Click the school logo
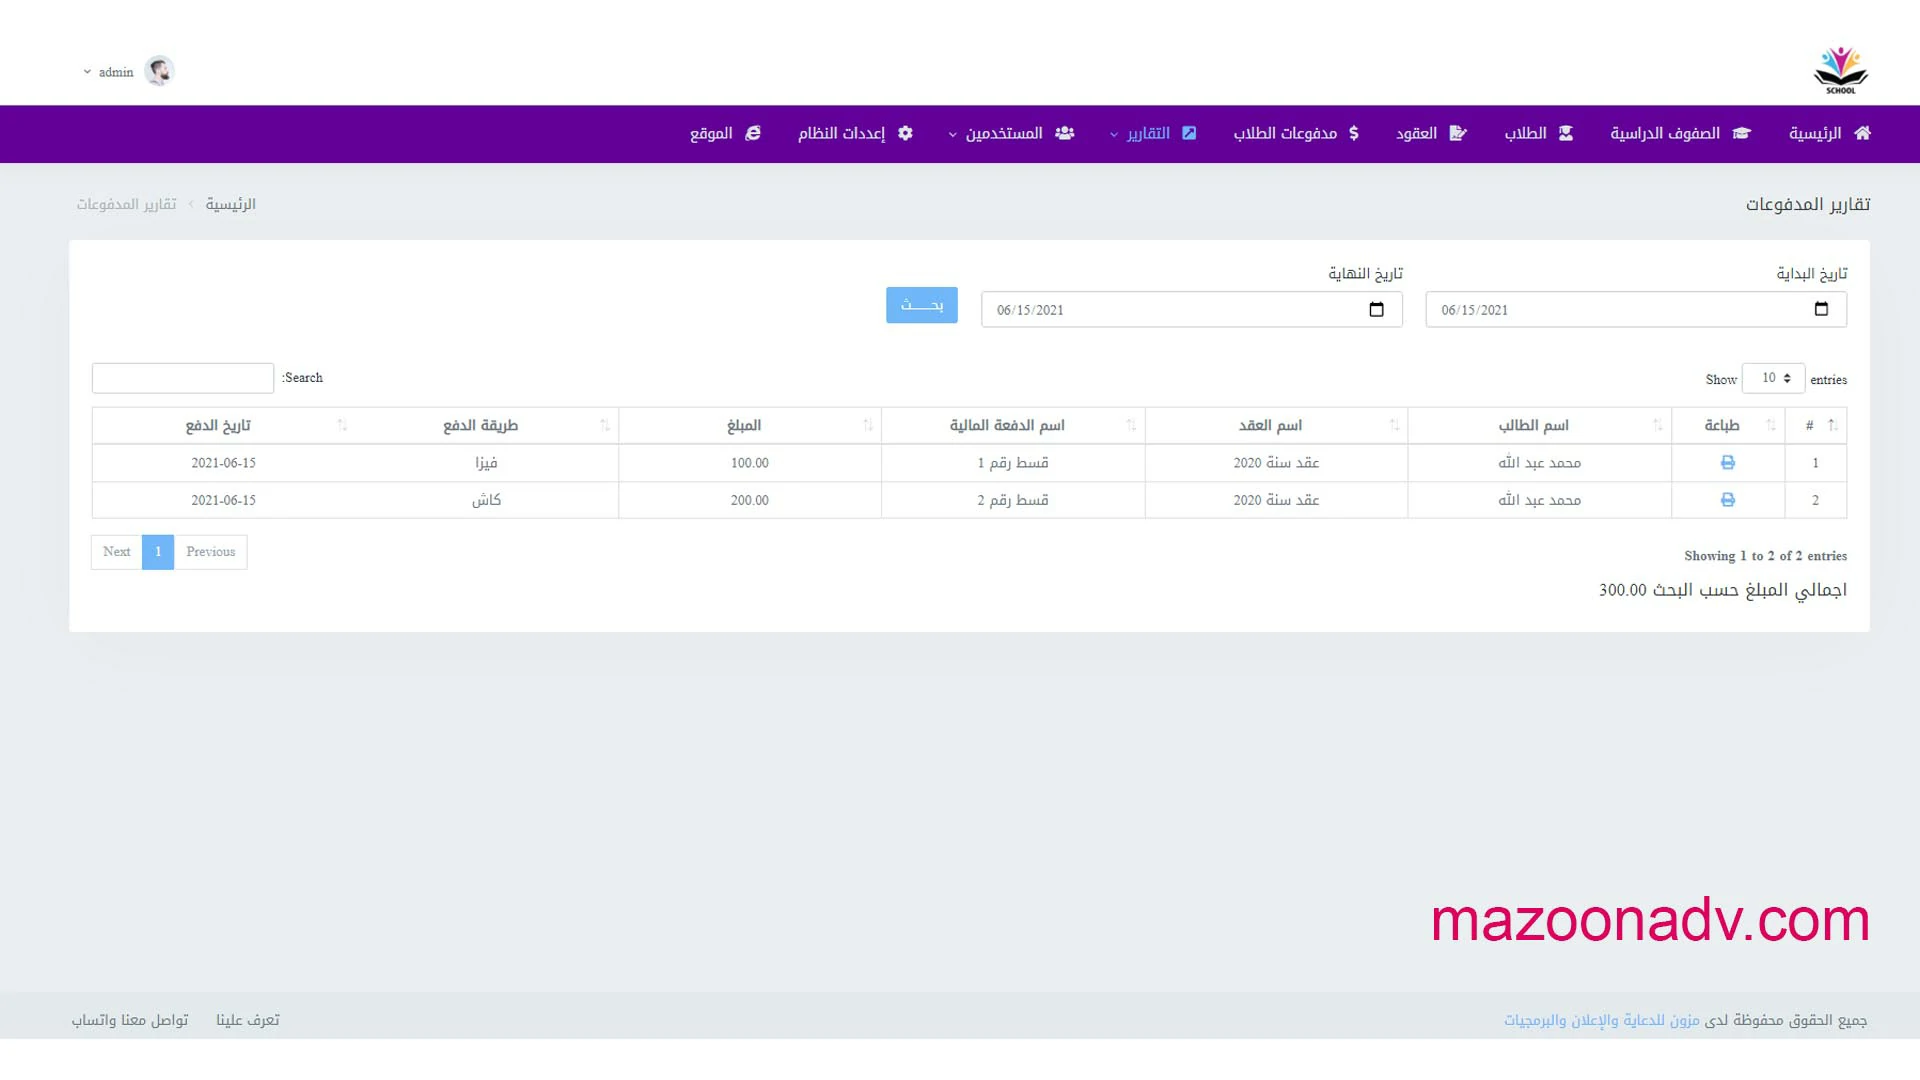 1840,71
